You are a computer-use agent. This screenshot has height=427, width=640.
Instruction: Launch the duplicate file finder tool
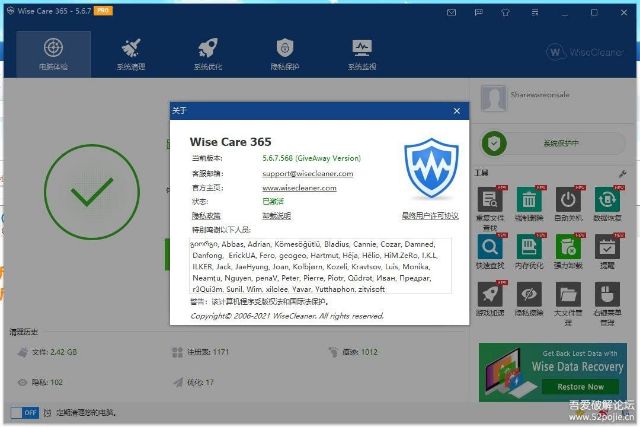[x=490, y=200]
